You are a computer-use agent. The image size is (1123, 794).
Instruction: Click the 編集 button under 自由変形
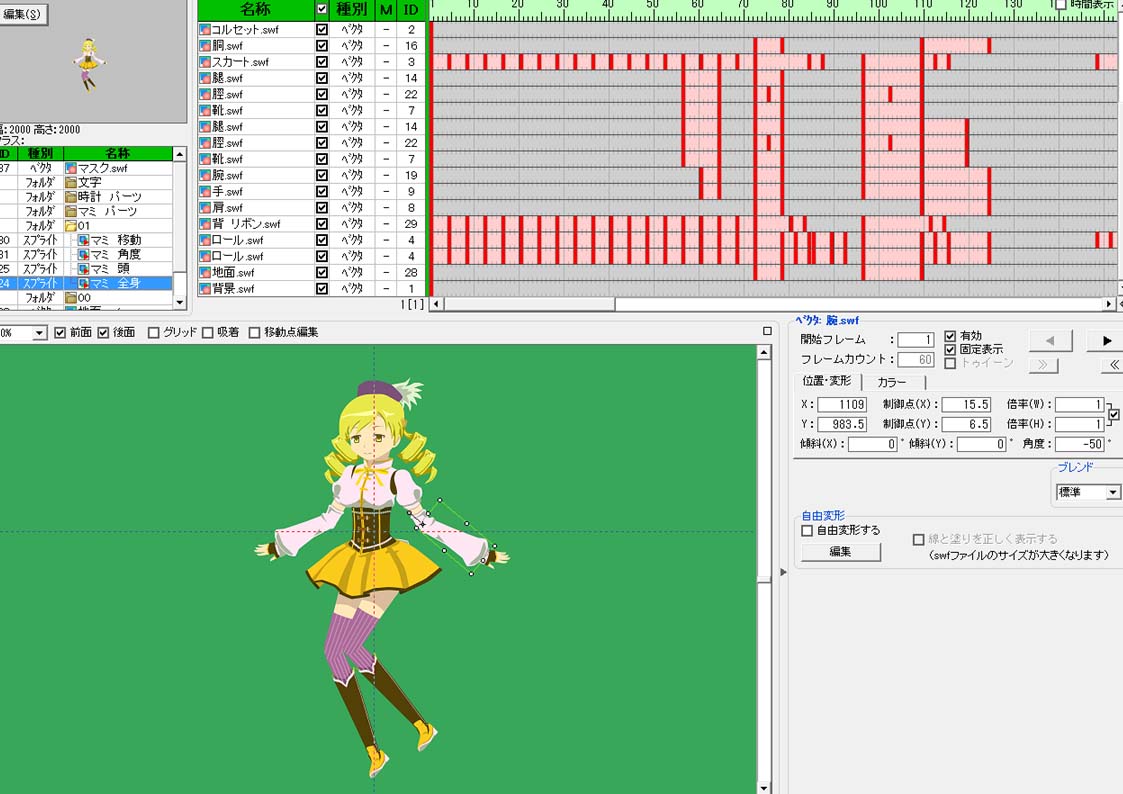pyautogui.click(x=840, y=551)
